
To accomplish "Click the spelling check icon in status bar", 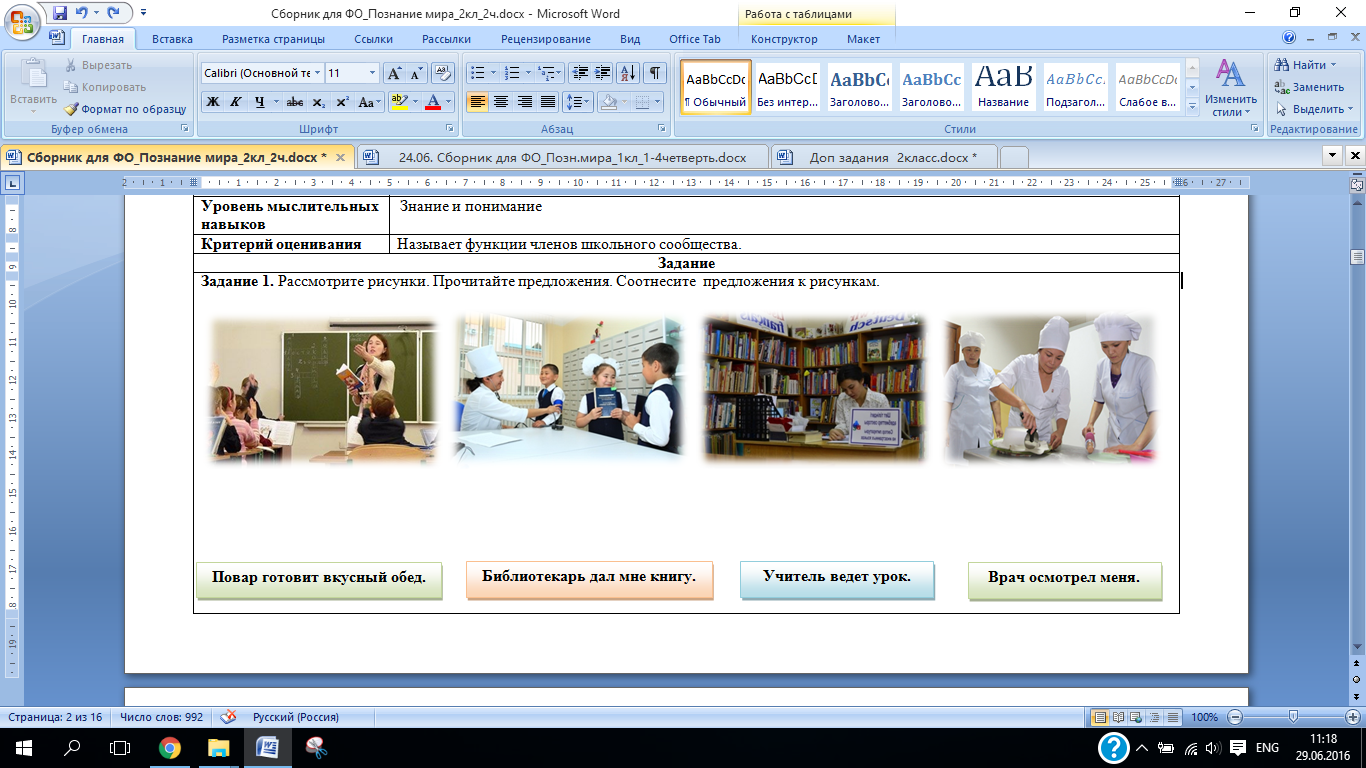I will [x=228, y=717].
